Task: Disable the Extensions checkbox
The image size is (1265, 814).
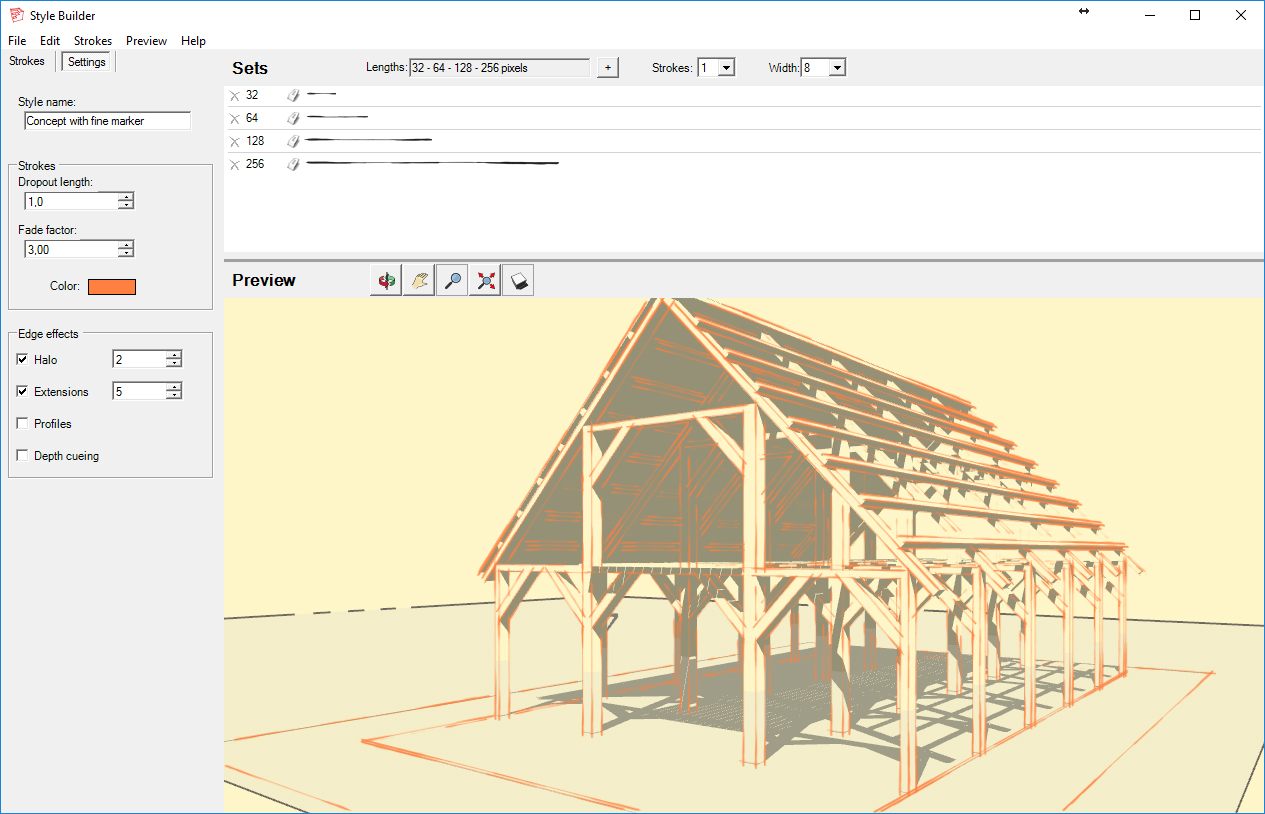Action: tap(23, 391)
